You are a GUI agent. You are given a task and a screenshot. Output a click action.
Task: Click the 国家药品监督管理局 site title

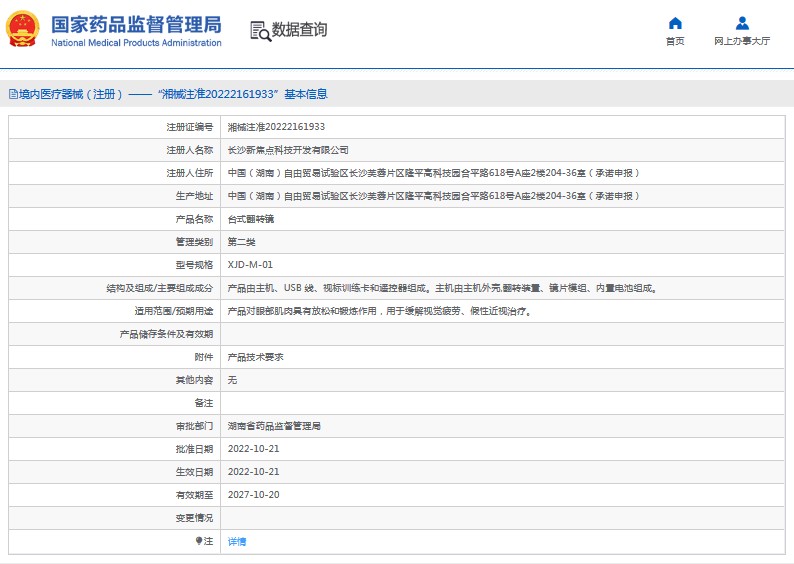pyautogui.click(x=136, y=24)
